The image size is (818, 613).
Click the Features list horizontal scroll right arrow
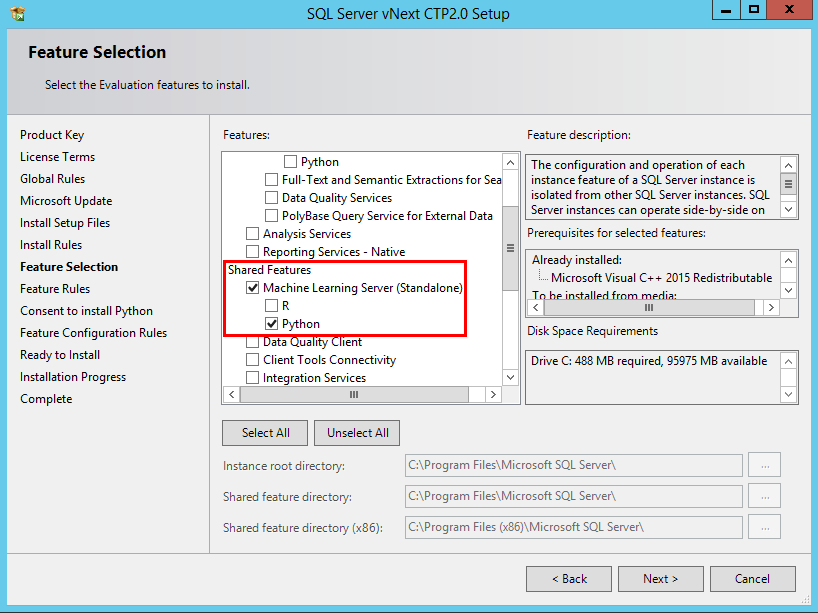tap(493, 395)
